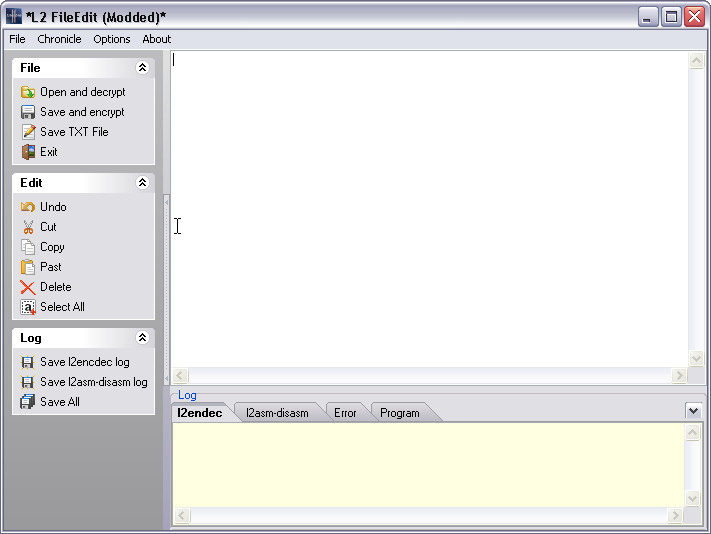
Task: Open the About menu
Action: point(156,39)
